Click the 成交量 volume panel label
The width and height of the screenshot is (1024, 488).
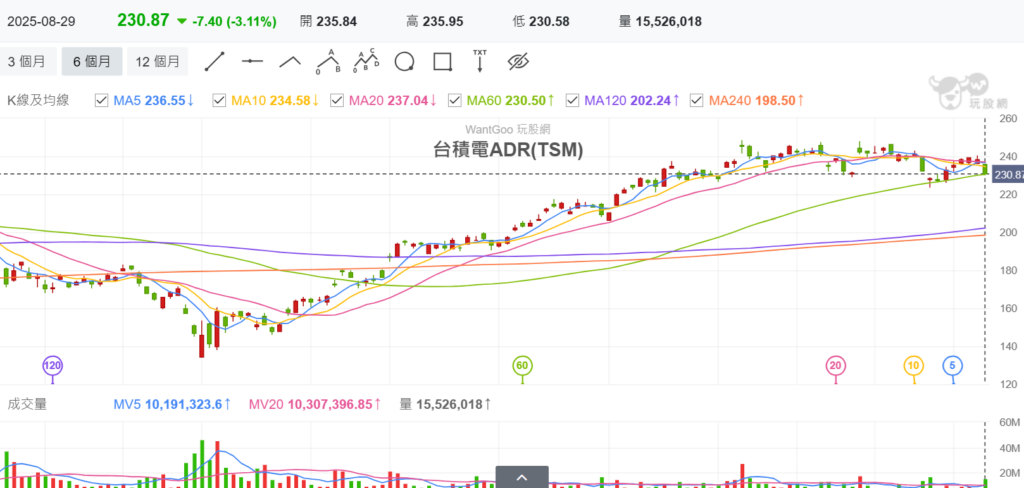coord(27,404)
